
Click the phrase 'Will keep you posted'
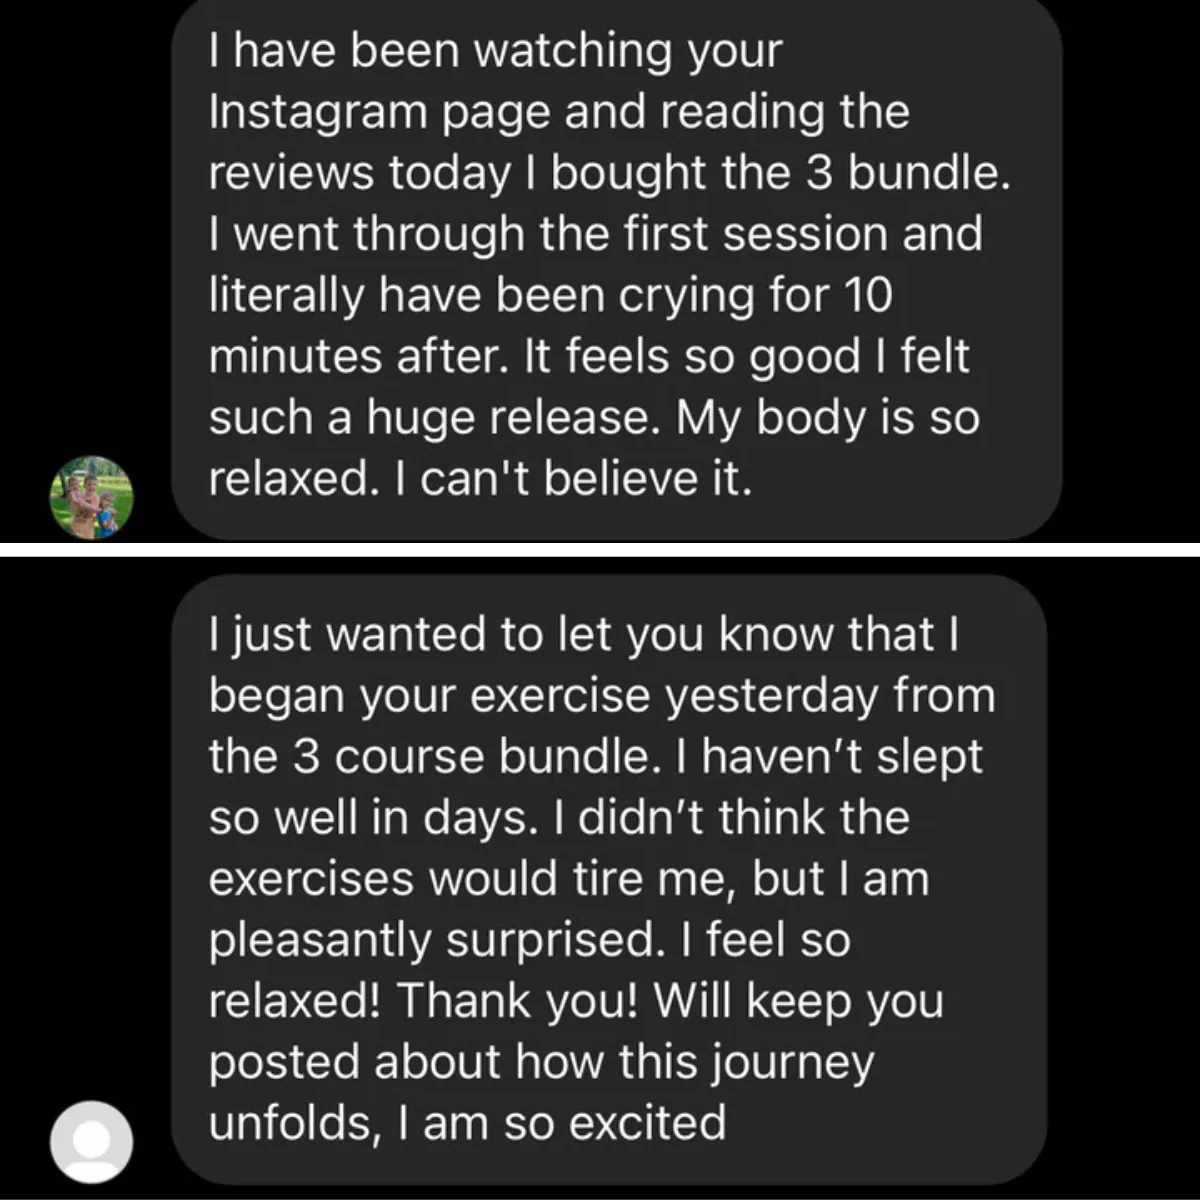[x=576, y=1031]
